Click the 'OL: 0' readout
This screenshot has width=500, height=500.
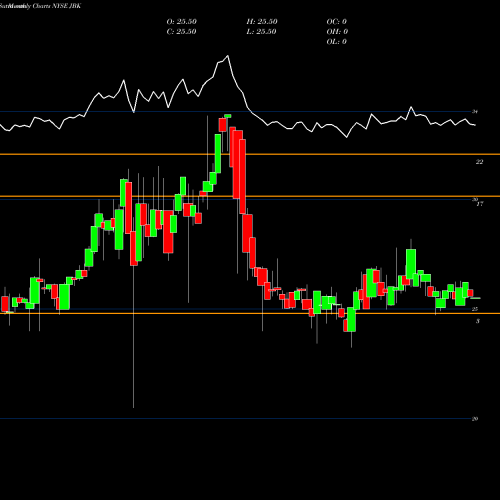[337, 42]
